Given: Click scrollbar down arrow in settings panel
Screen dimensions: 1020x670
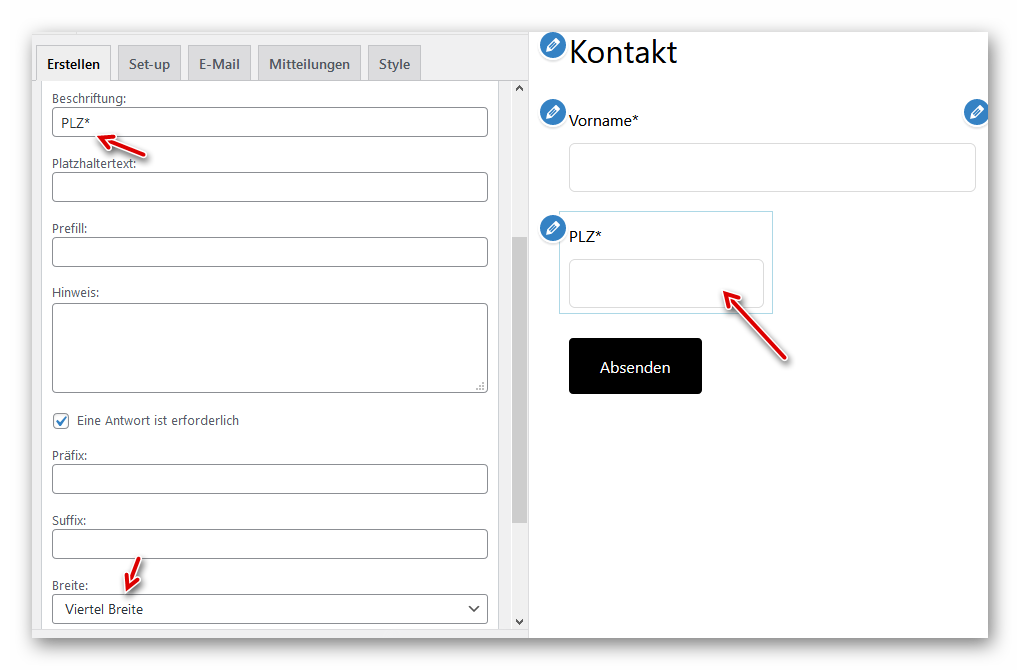Looking at the screenshot, I should pyautogui.click(x=519, y=621).
